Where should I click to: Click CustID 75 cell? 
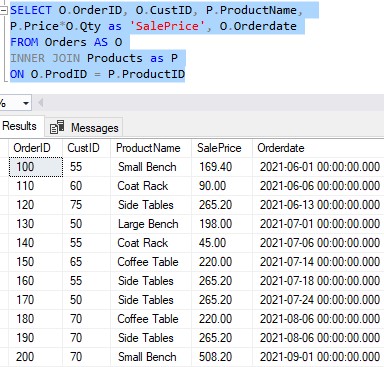click(x=86, y=205)
